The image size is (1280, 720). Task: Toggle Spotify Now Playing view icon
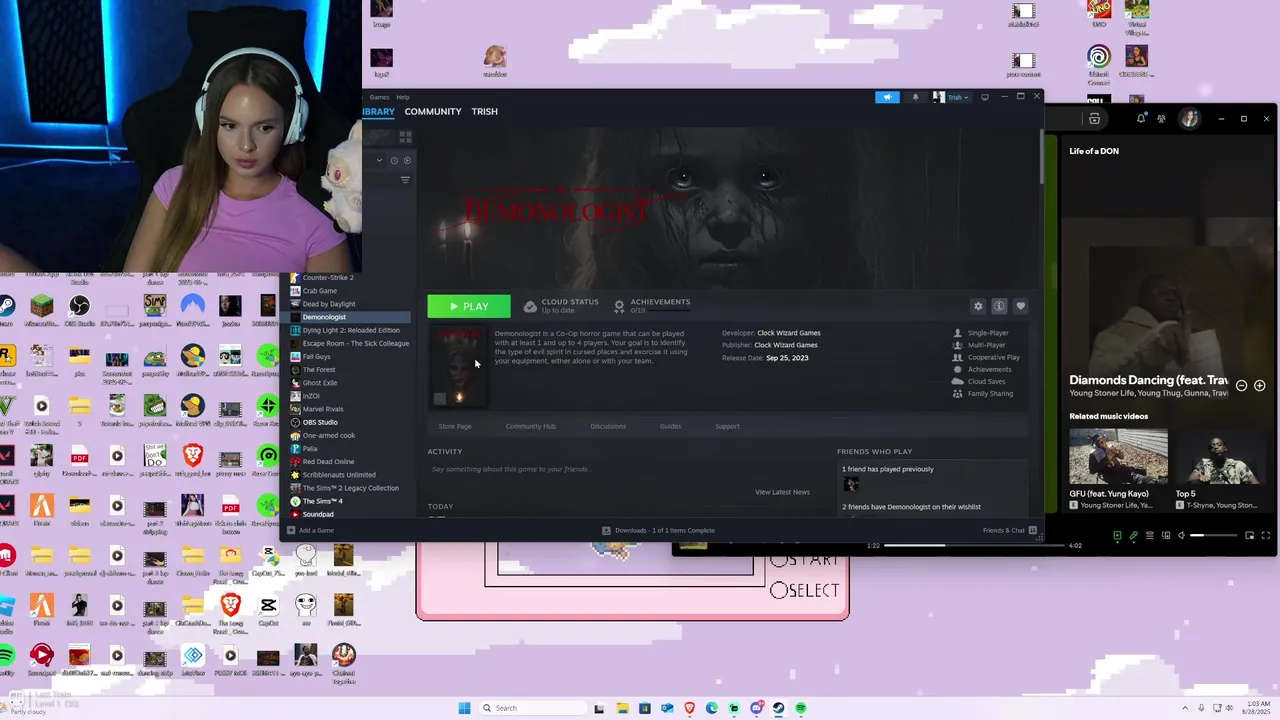[1117, 536]
